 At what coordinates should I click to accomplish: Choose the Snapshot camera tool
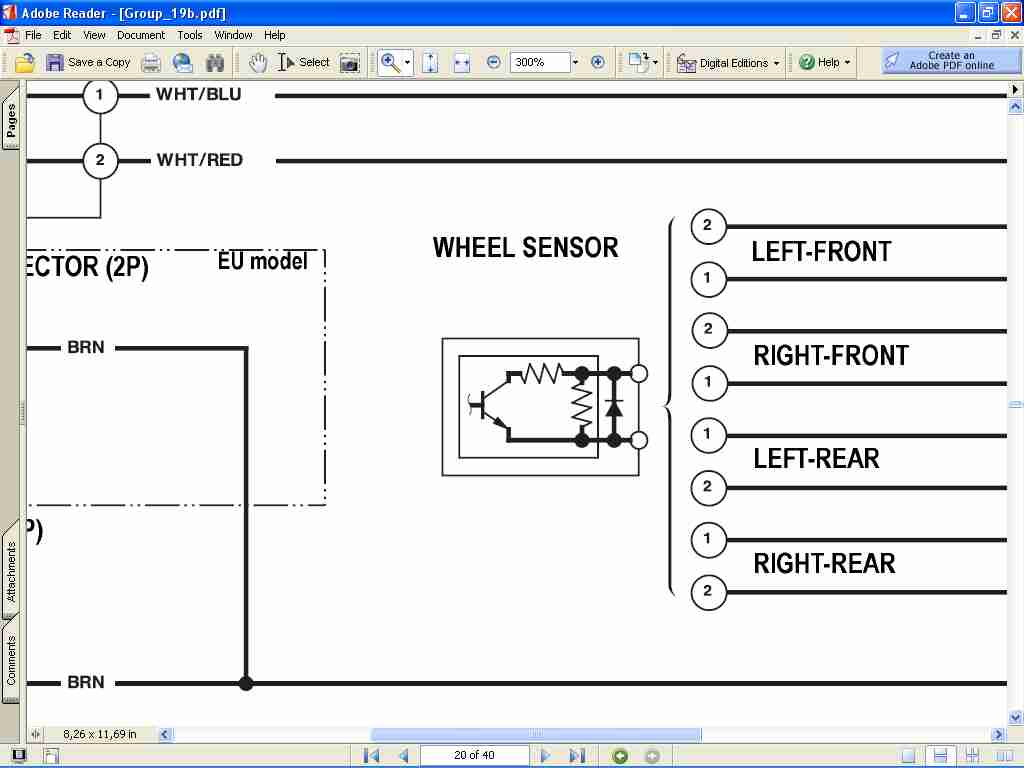[350, 63]
